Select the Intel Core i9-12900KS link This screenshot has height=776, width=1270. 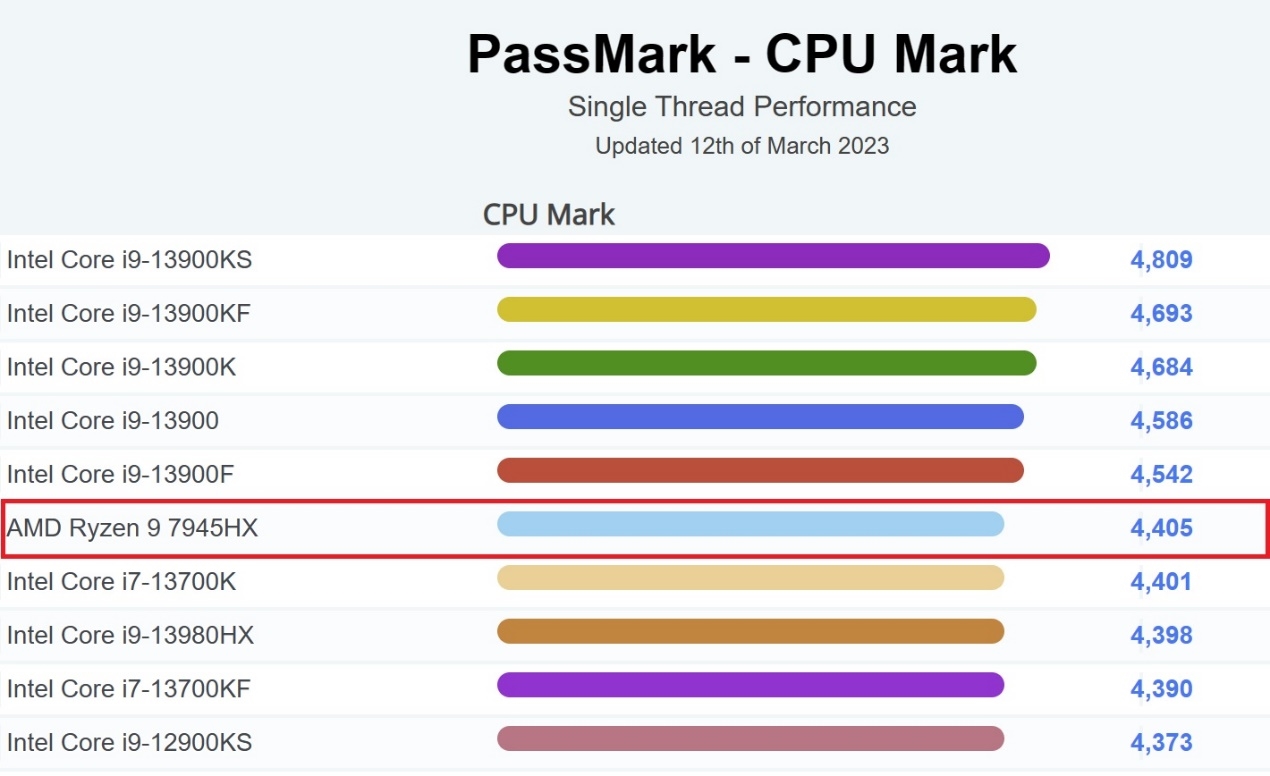click(x=129, y=742)
